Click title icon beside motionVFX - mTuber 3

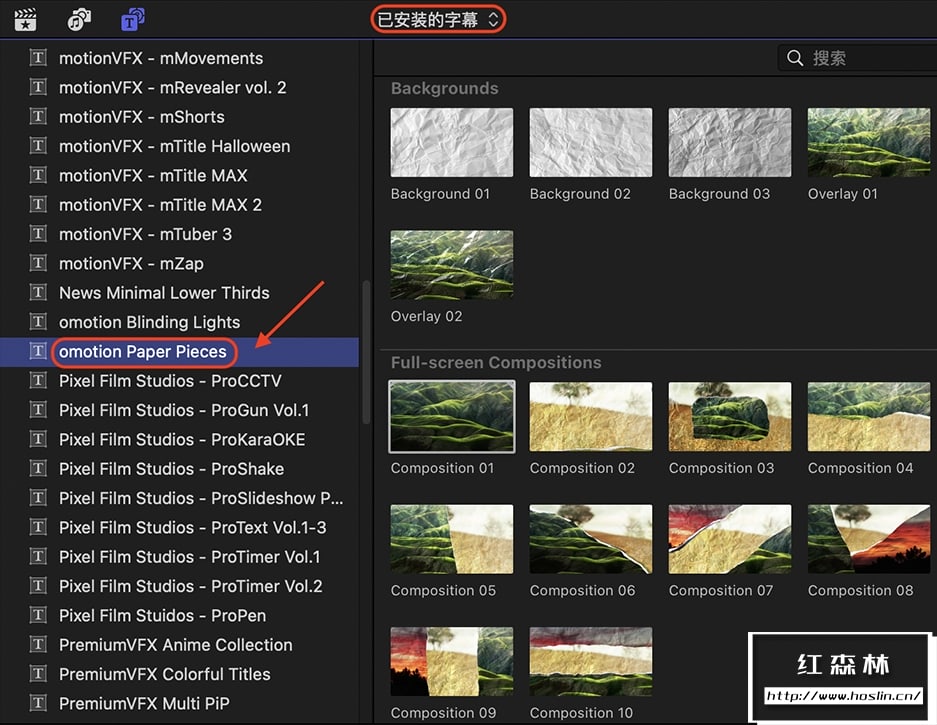coord(38,234)
